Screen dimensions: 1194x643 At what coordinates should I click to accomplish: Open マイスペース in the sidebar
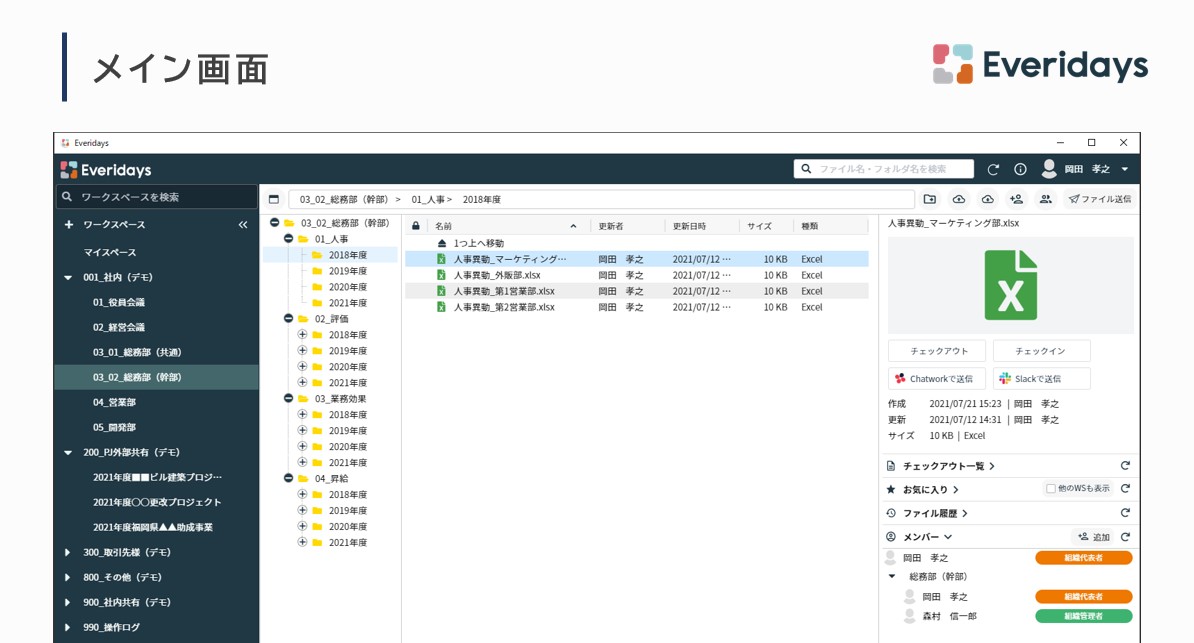pos(110,252)
